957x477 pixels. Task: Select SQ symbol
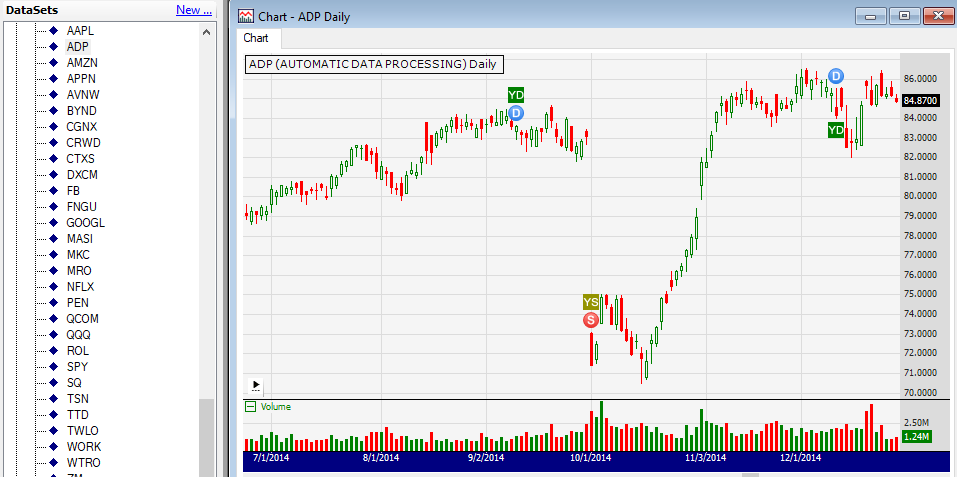pyautogui.click(x=74, y=382)
